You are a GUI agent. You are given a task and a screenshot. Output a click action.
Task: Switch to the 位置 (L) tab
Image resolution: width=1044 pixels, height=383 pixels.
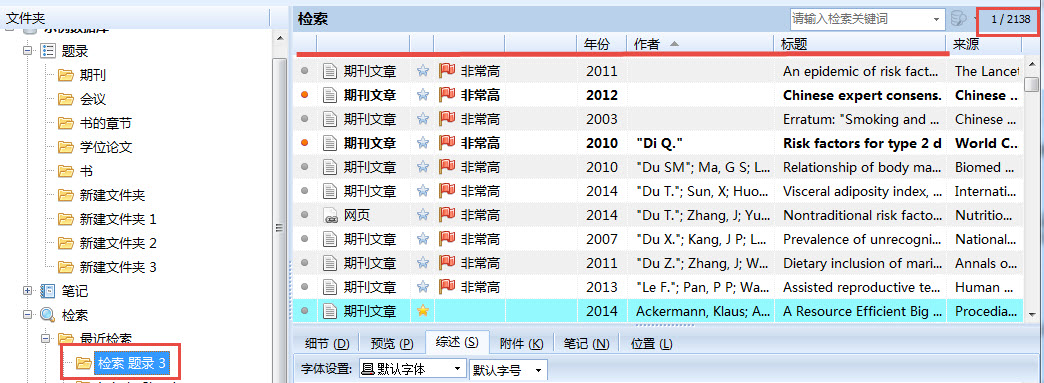[651, 344]
